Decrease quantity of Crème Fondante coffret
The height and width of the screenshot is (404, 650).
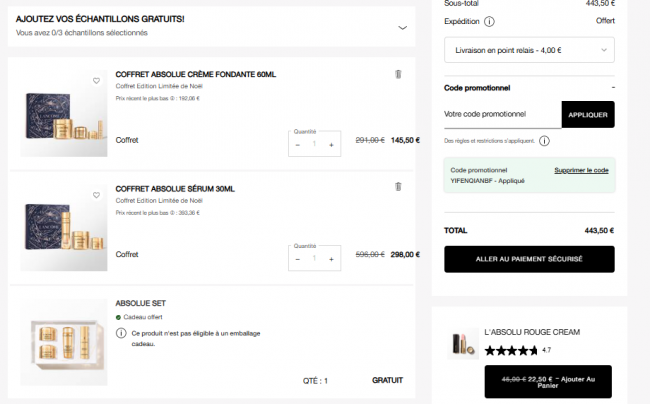click(x=298, y=145)
